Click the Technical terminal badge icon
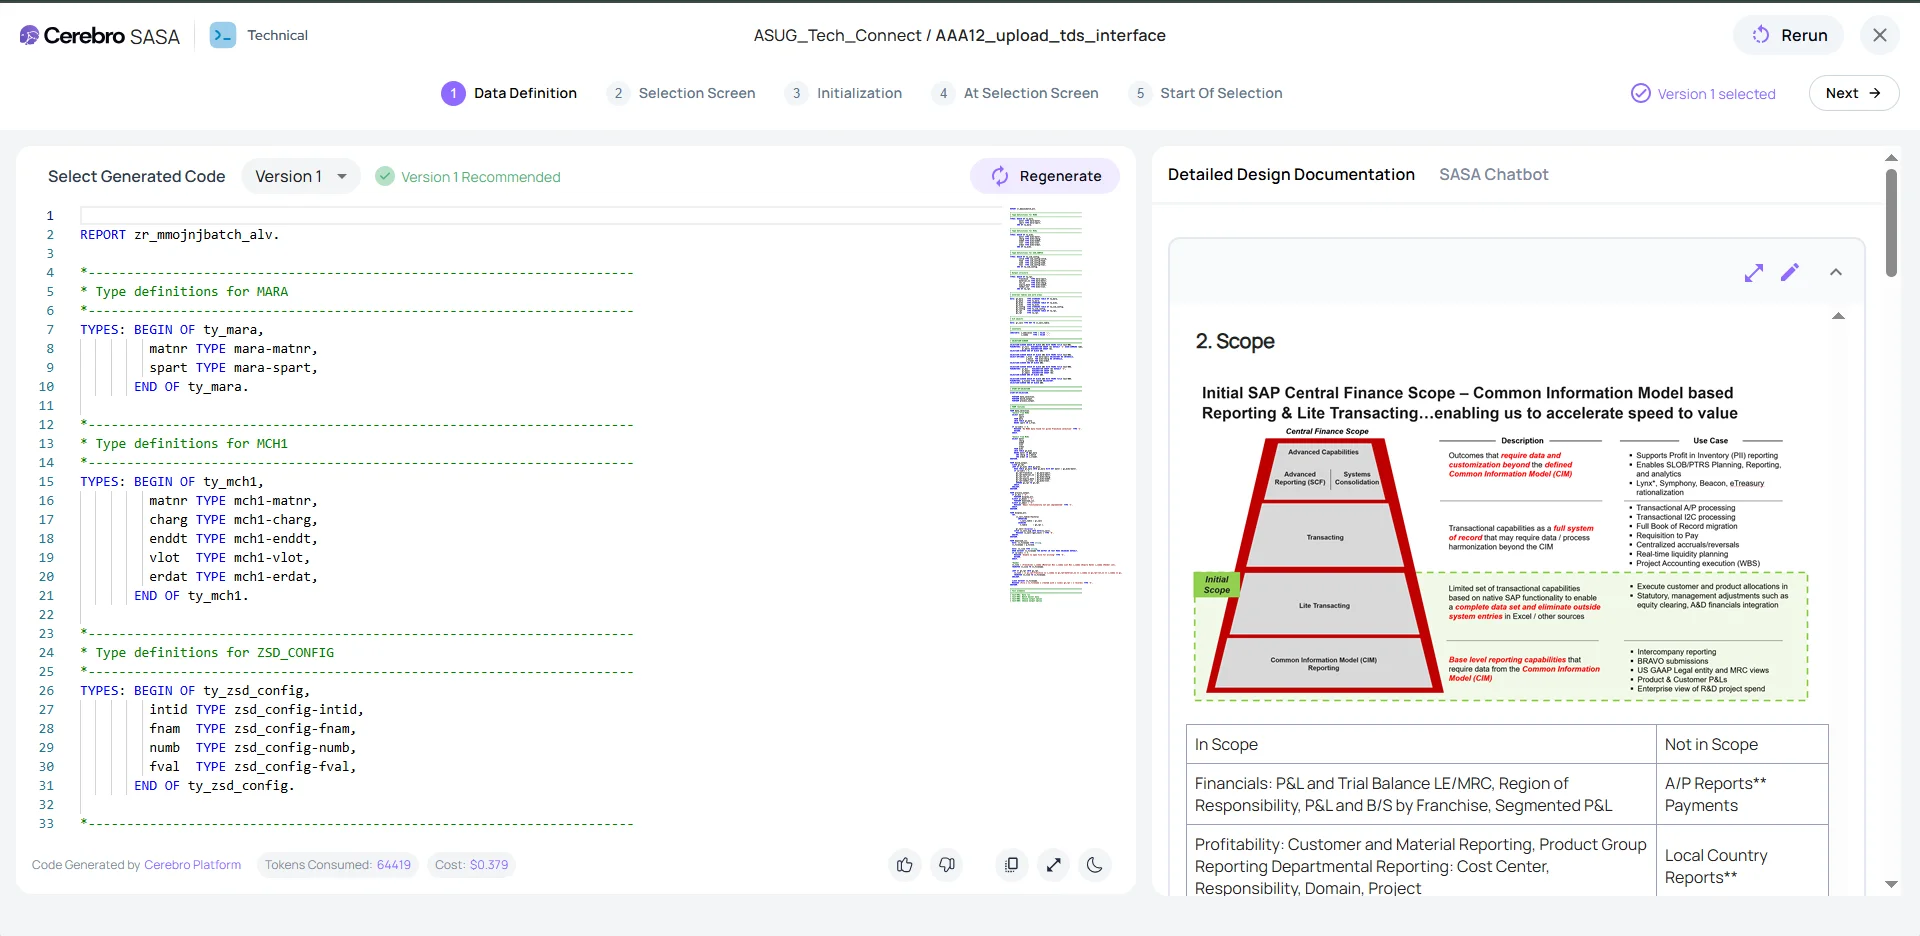The height and width of the screenshot is (936, 1920). click(x=224, y=35)
